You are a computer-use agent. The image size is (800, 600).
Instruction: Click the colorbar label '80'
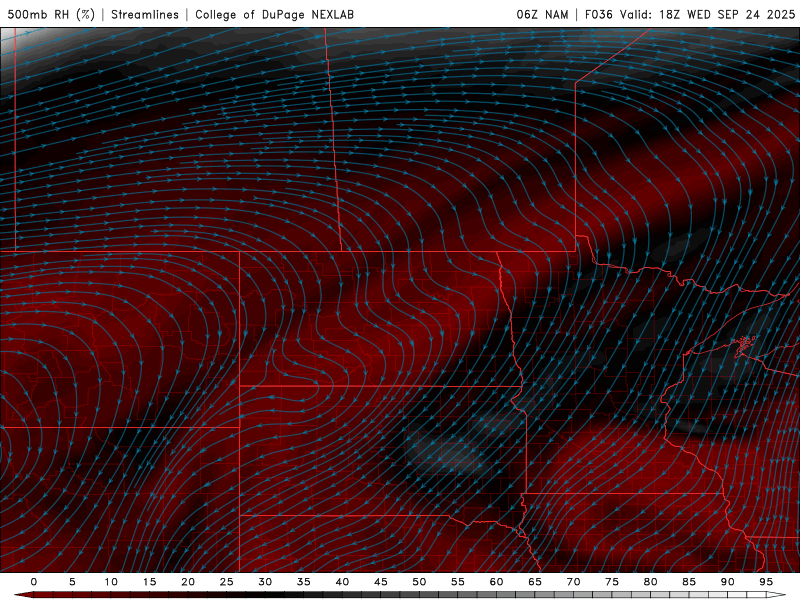coord(650,582)
